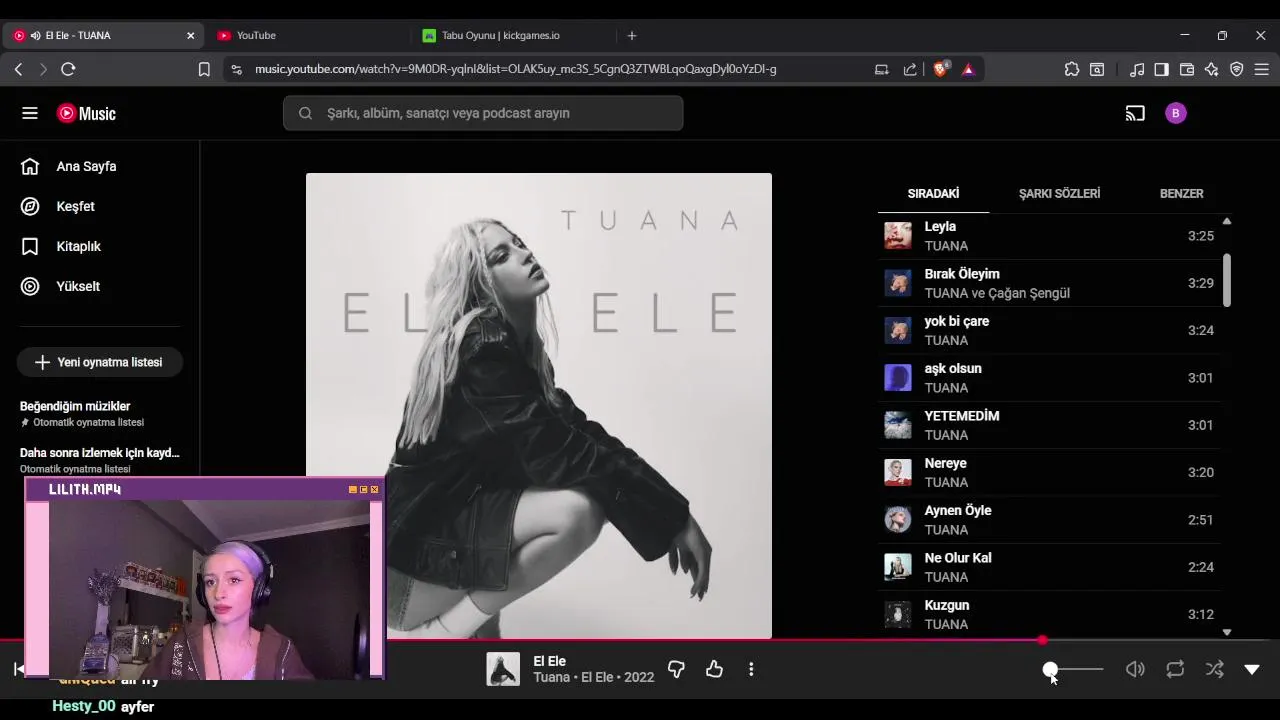
Task: Collapse the player page with arrow
Action: (1252, 669)
